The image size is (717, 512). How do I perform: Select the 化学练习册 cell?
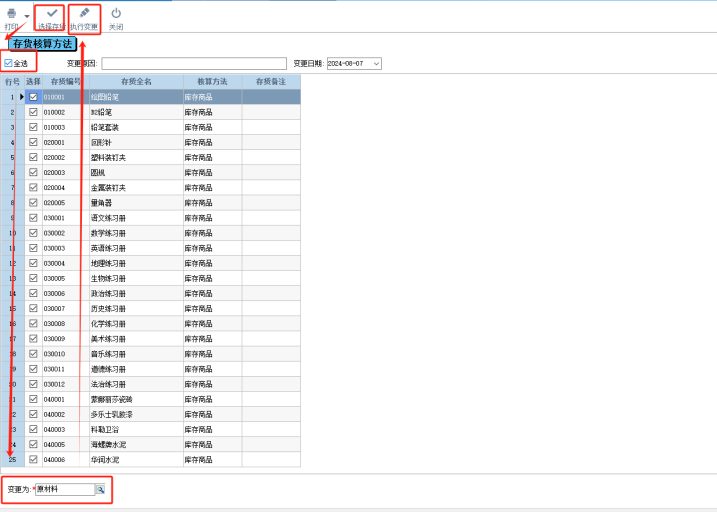point(136,323)
